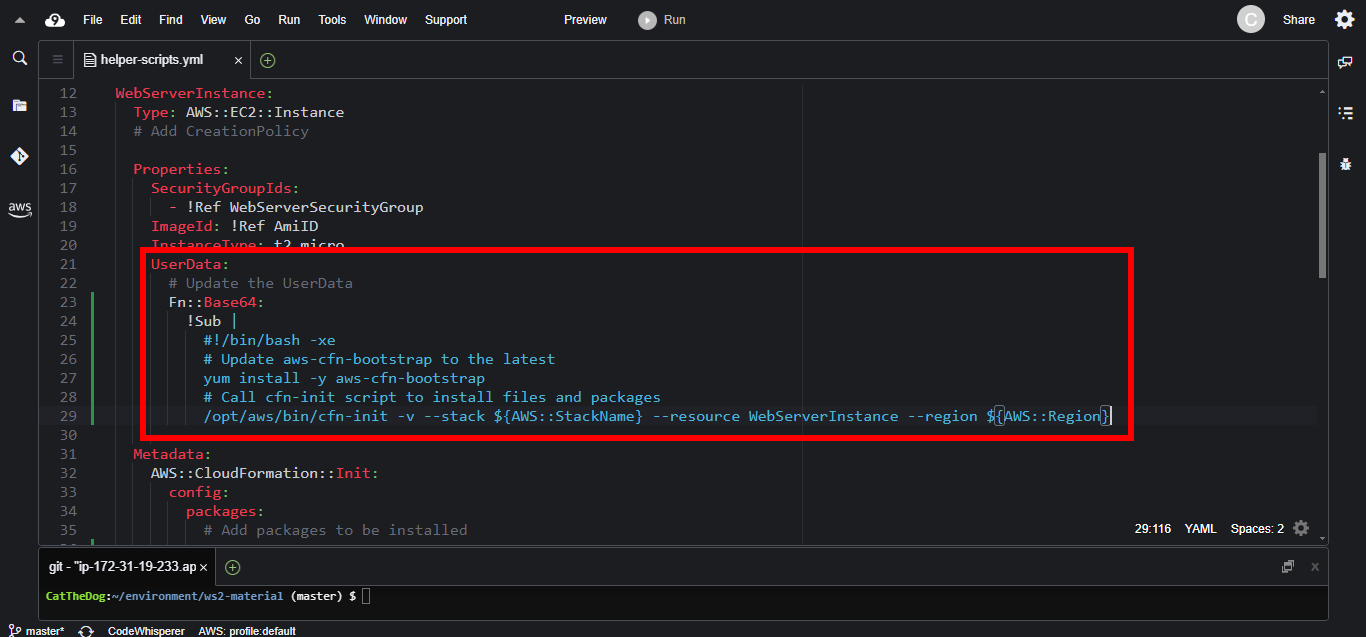Open editor settings gear in status bar
The image size is (1366, 637).
[1301, 528]
